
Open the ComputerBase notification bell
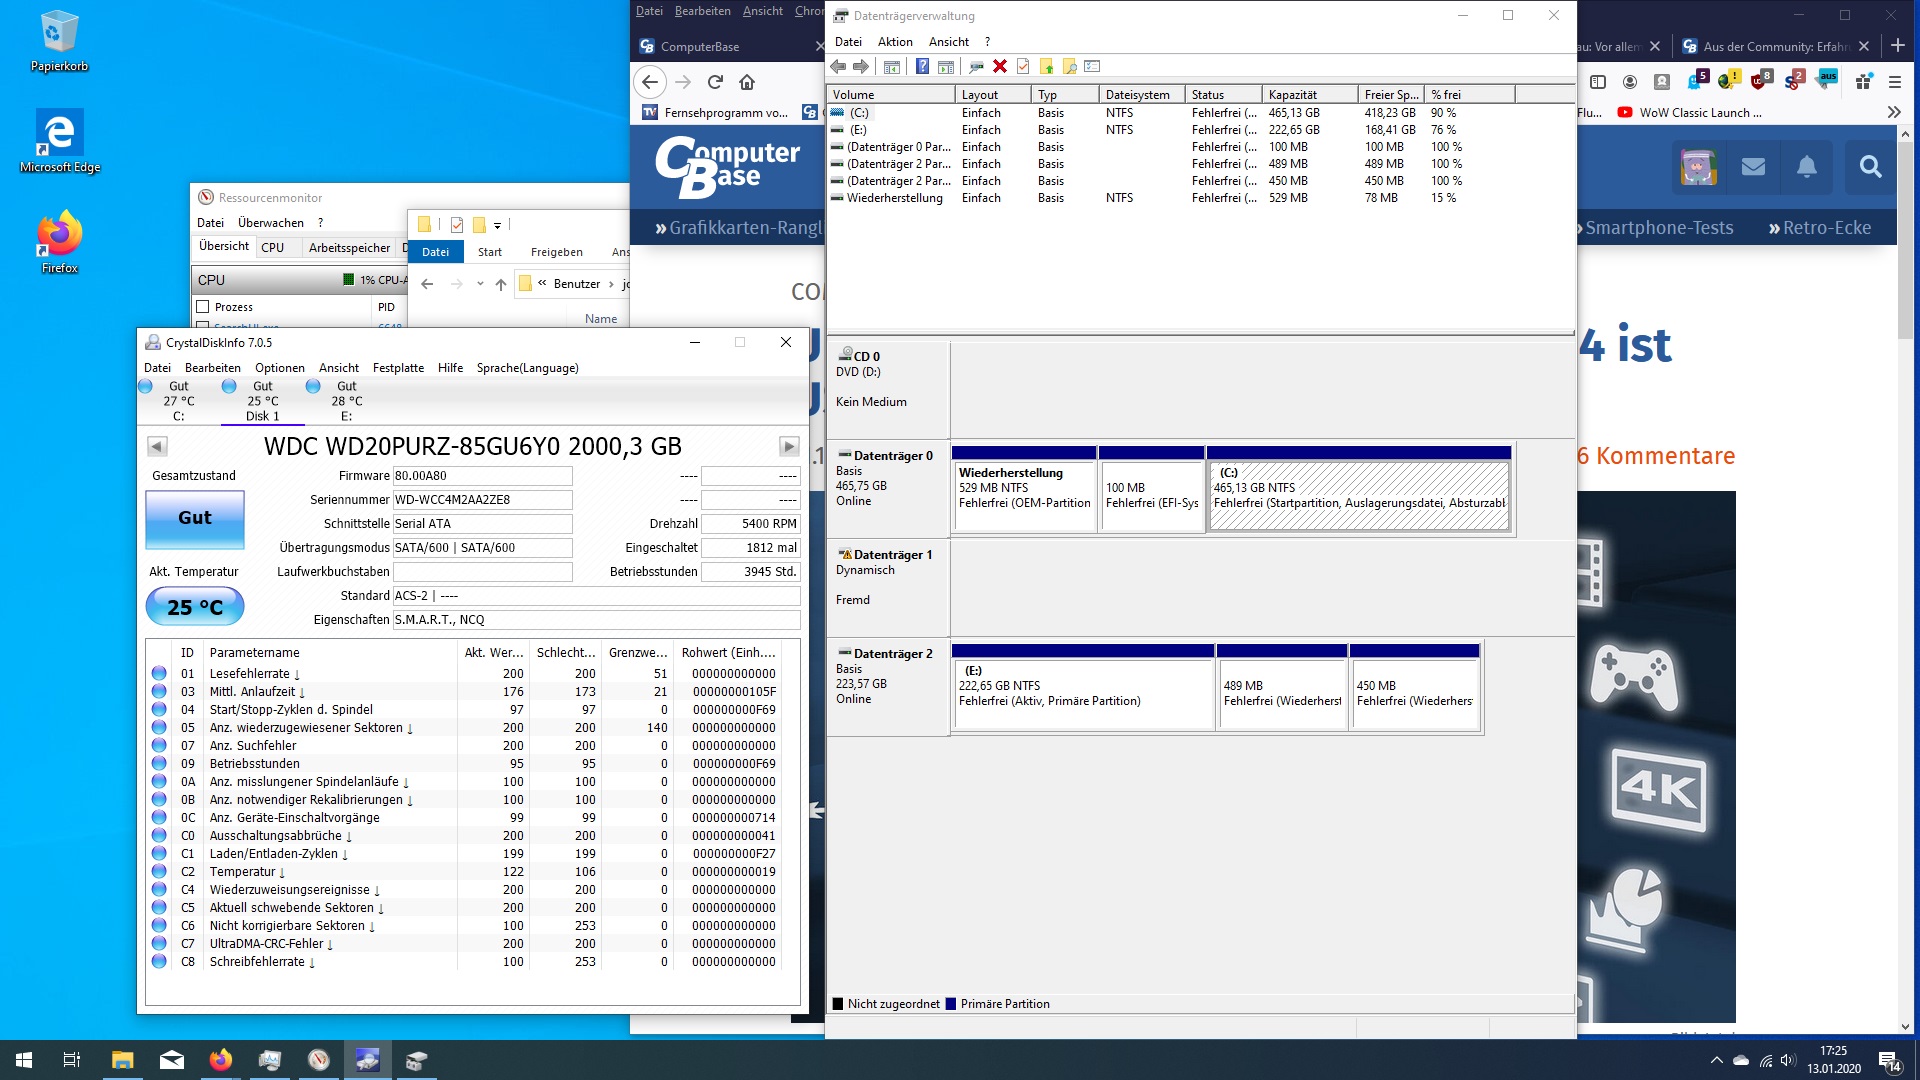point(1806,167)
